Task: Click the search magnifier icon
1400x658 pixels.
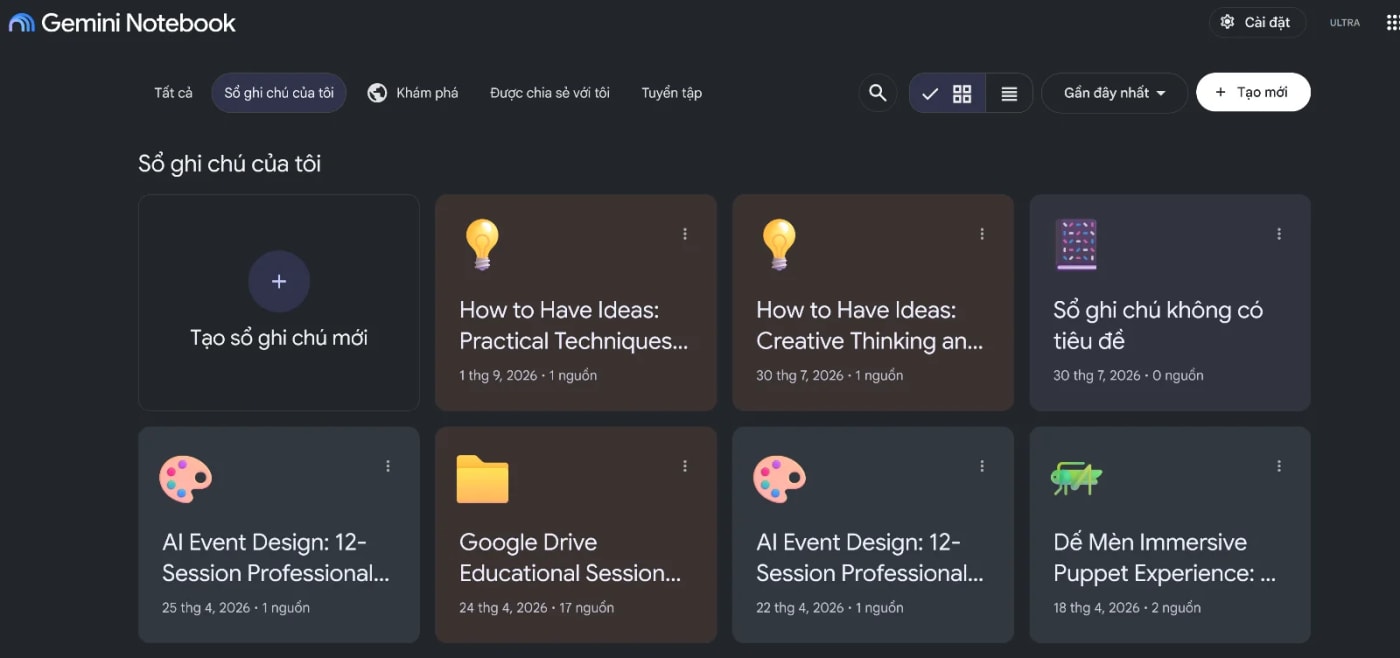Action: [x=877, y=93]
